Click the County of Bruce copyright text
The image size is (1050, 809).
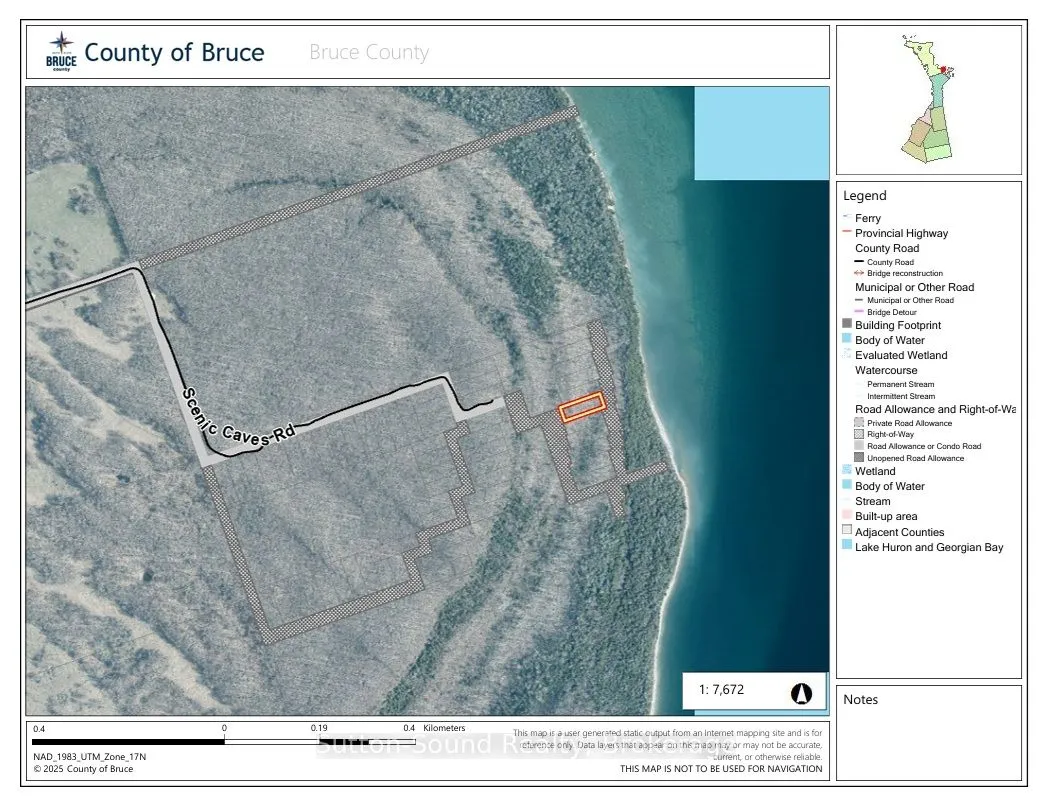pos(82,771)
